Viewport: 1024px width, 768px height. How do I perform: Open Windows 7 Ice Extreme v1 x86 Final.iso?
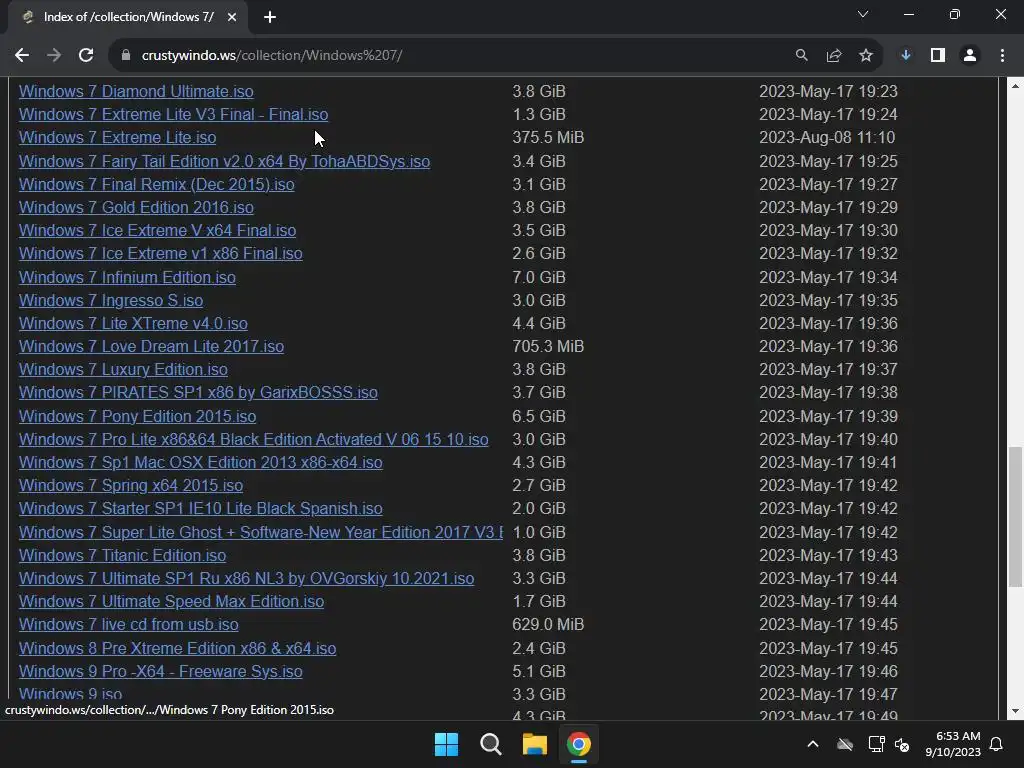[161, 253]
